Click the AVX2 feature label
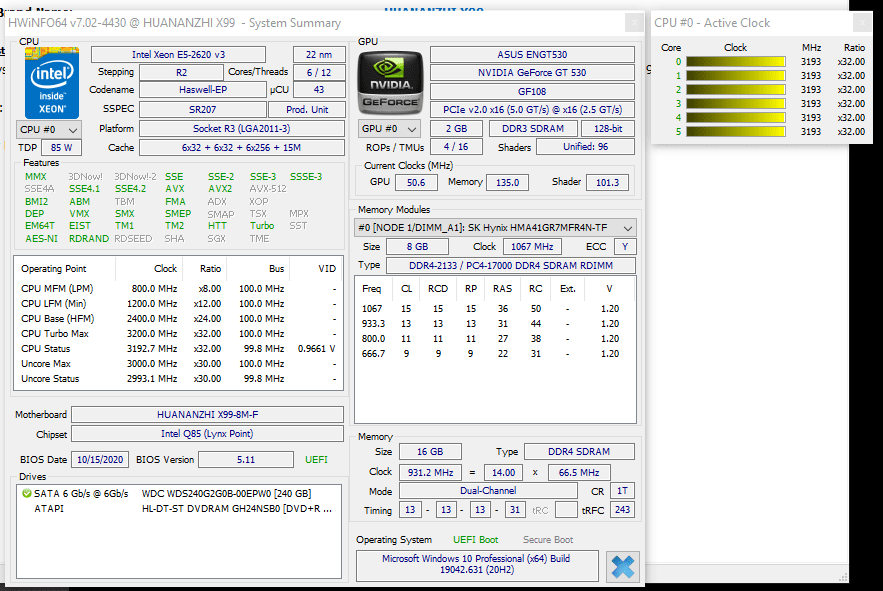 coord(220,189)
